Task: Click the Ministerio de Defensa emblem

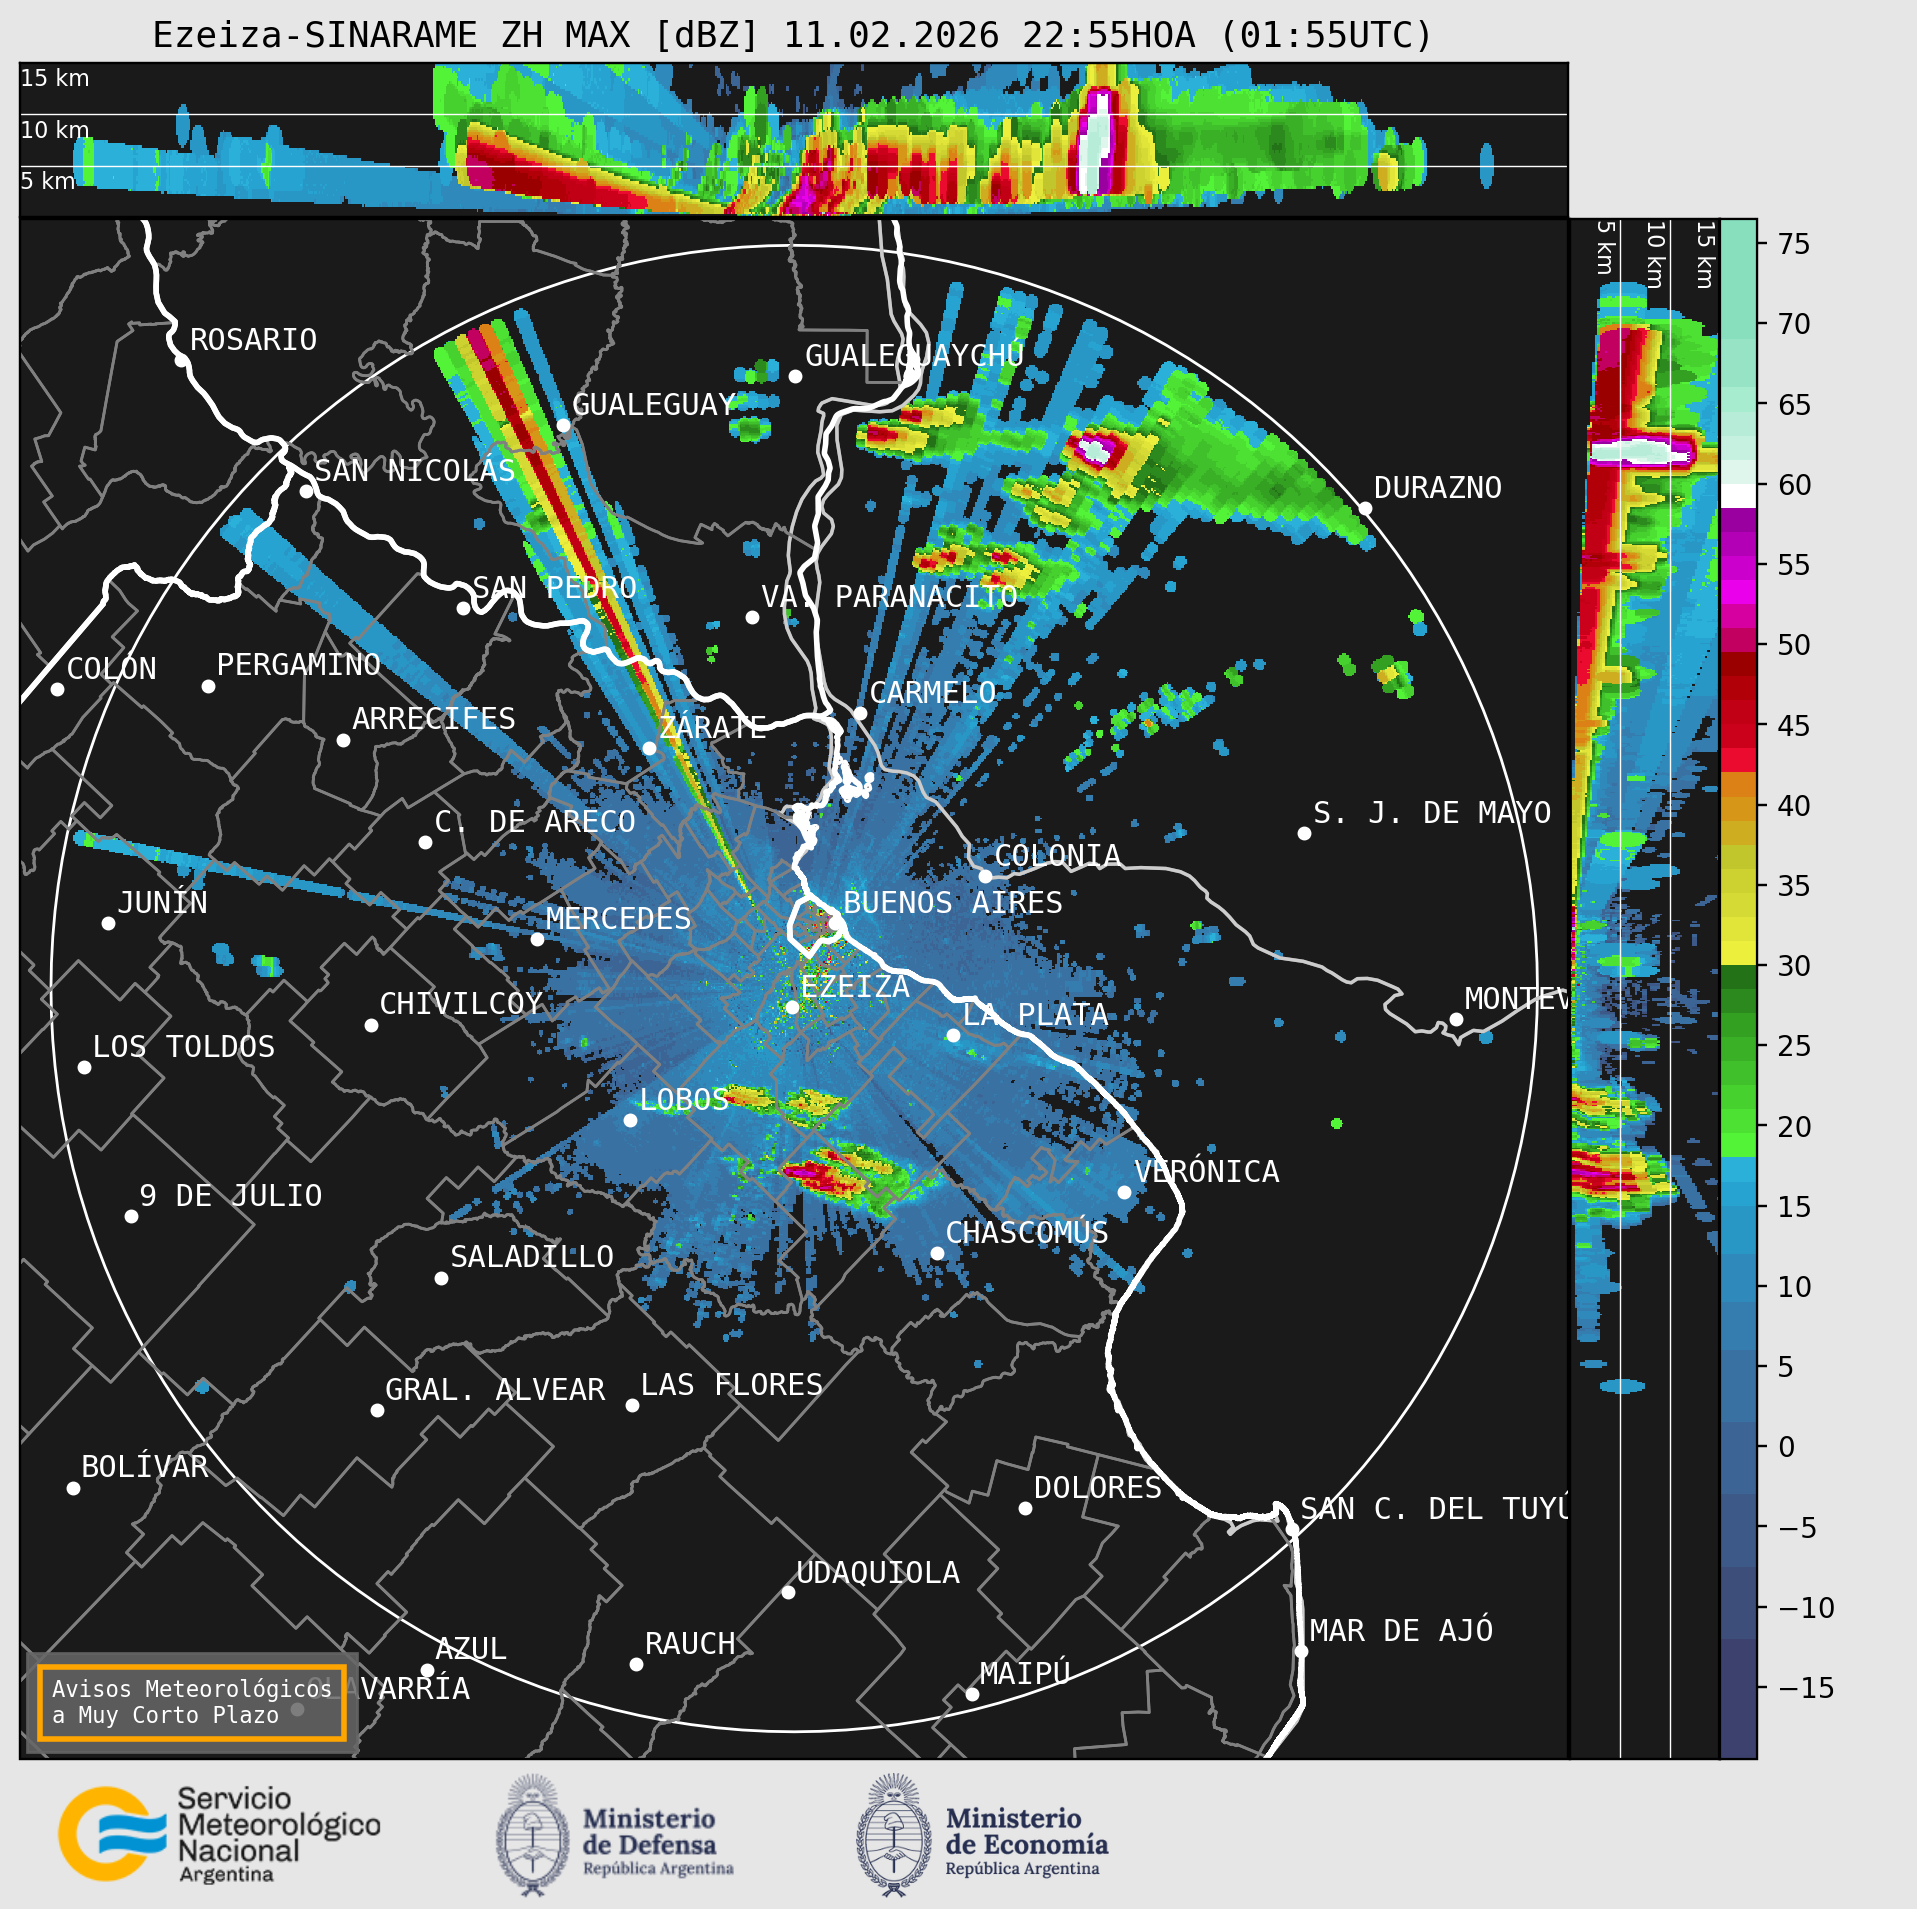Action: click(533, 1836)
